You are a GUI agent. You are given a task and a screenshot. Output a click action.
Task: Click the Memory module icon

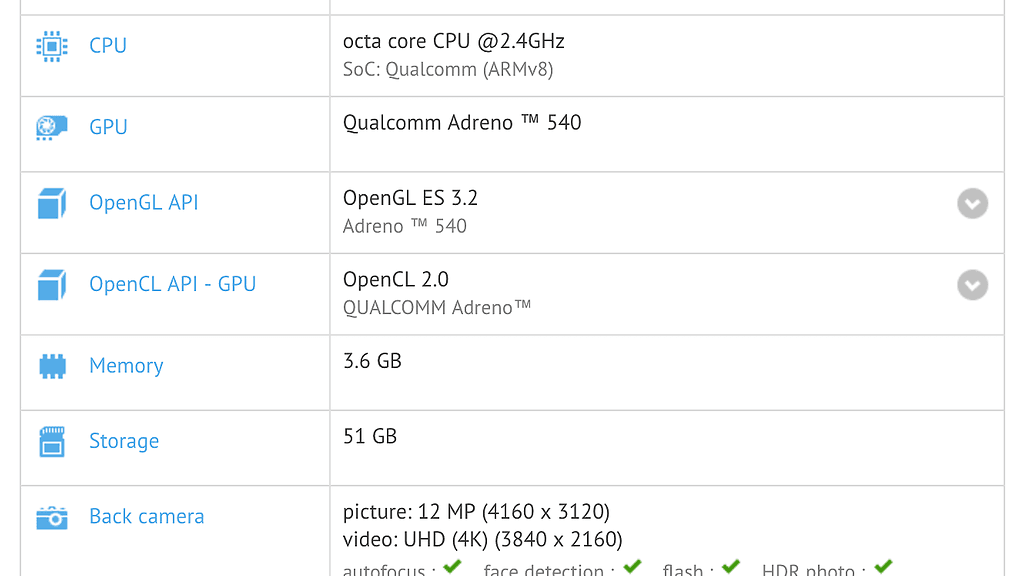[x=52, y=366]
